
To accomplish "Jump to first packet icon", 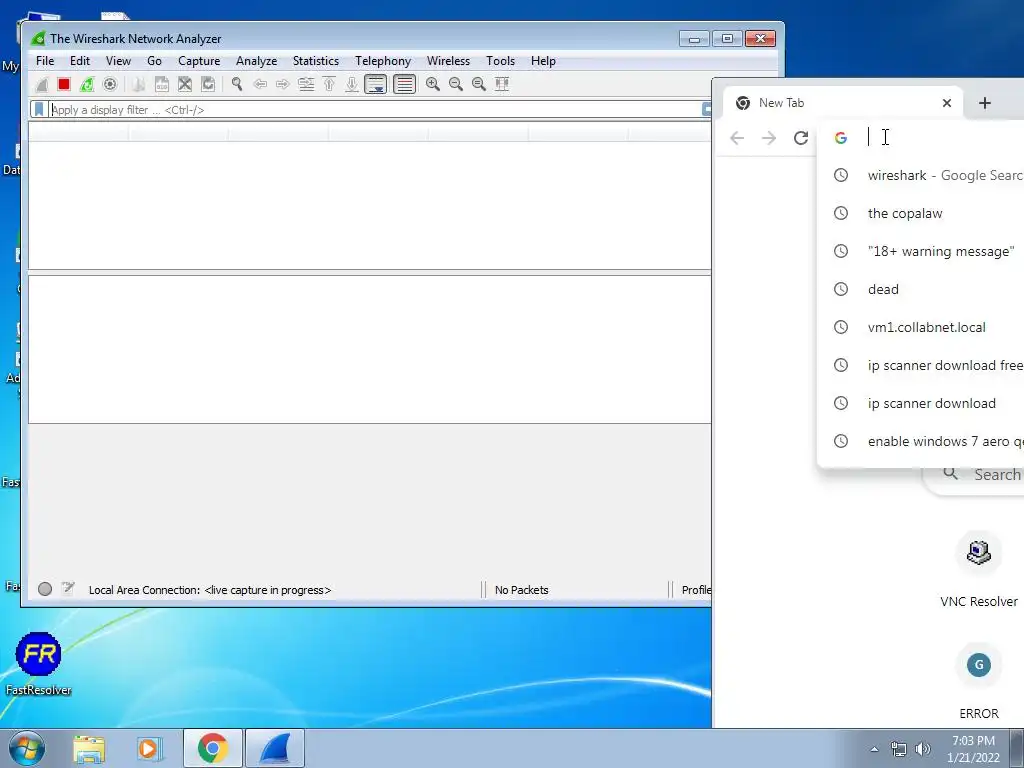I will [x=329, y=84].
